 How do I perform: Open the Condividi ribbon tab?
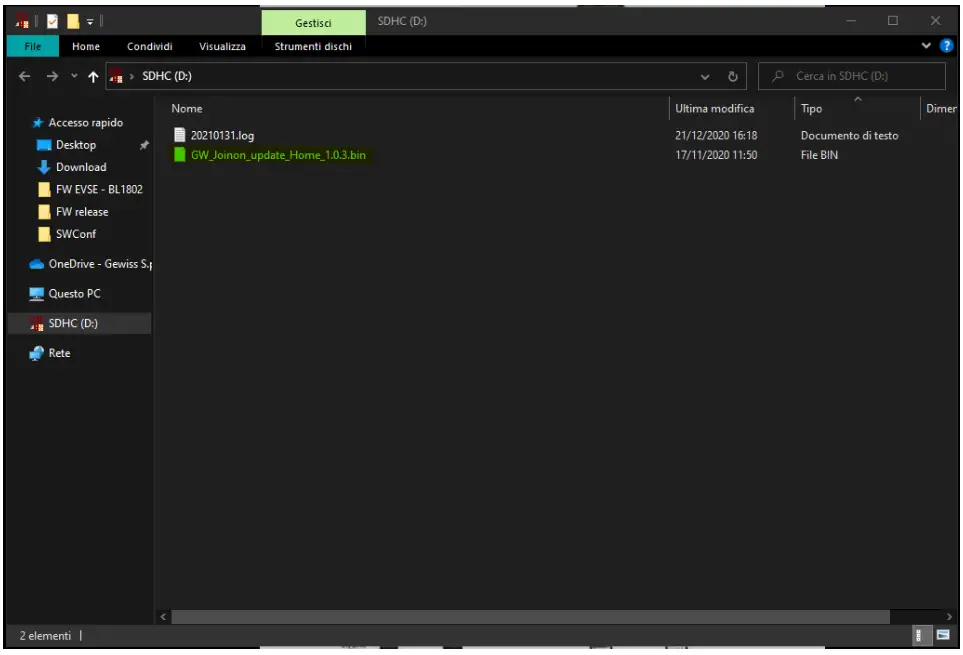tap(149, 46)
